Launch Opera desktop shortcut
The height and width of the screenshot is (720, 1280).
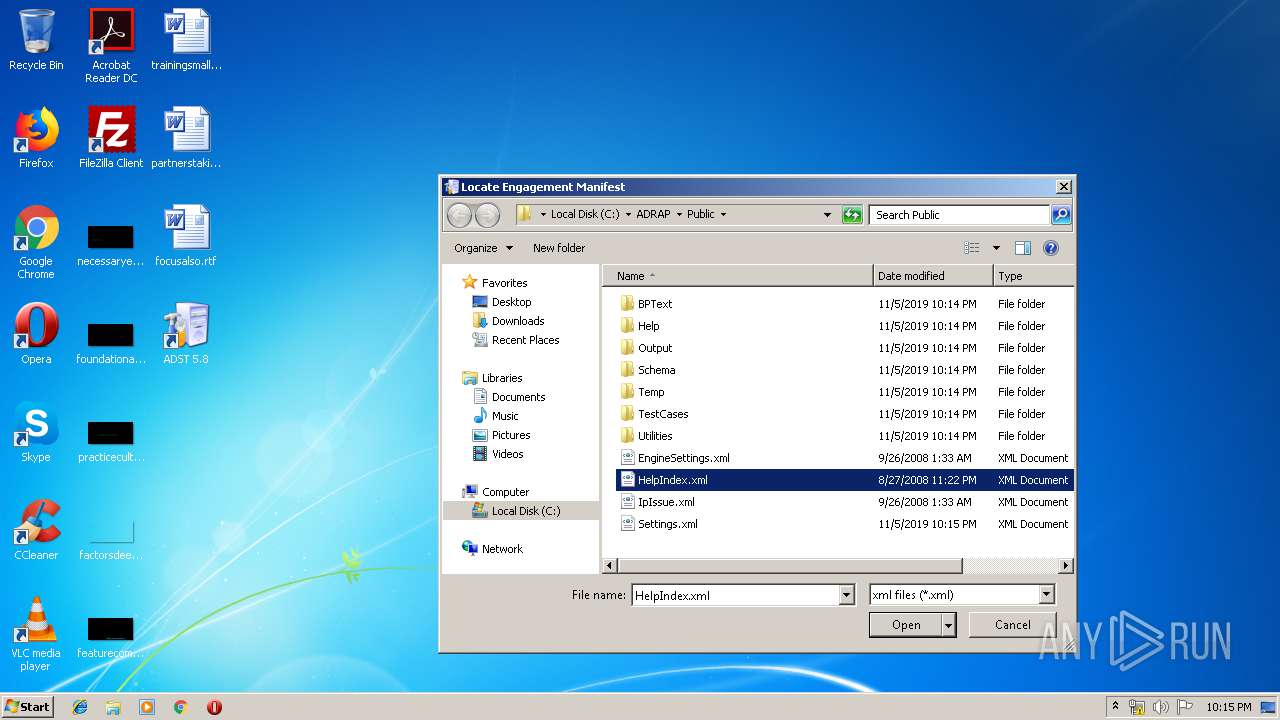coord(36,334)
